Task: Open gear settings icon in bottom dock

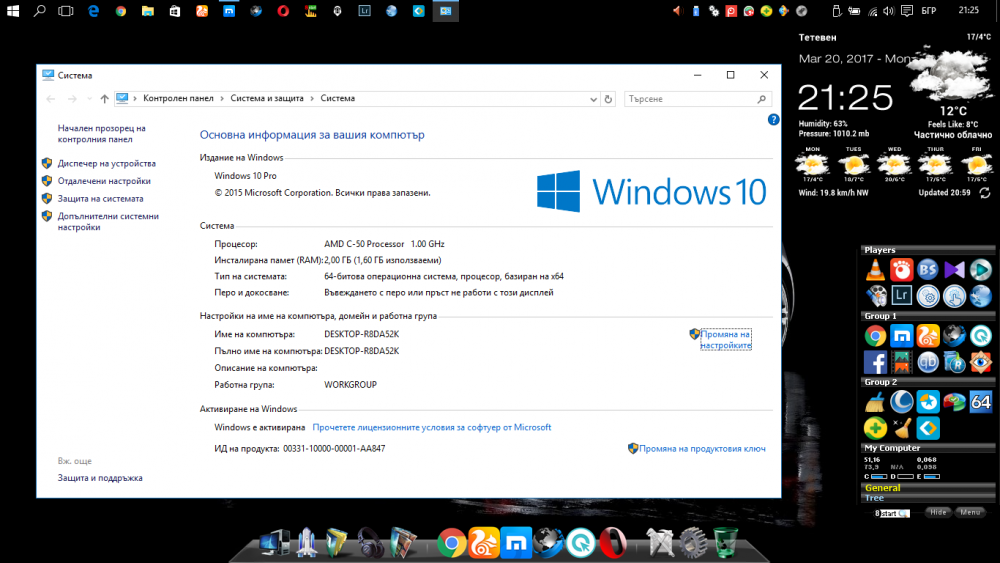Action: (693, 543)
